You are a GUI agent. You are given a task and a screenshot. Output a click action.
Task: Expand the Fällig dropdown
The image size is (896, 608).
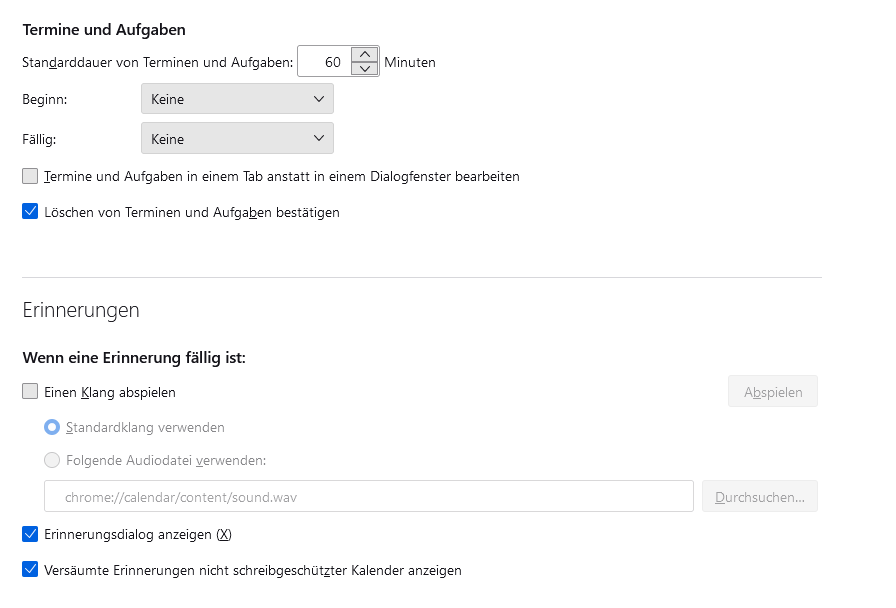tap(237, 138)
